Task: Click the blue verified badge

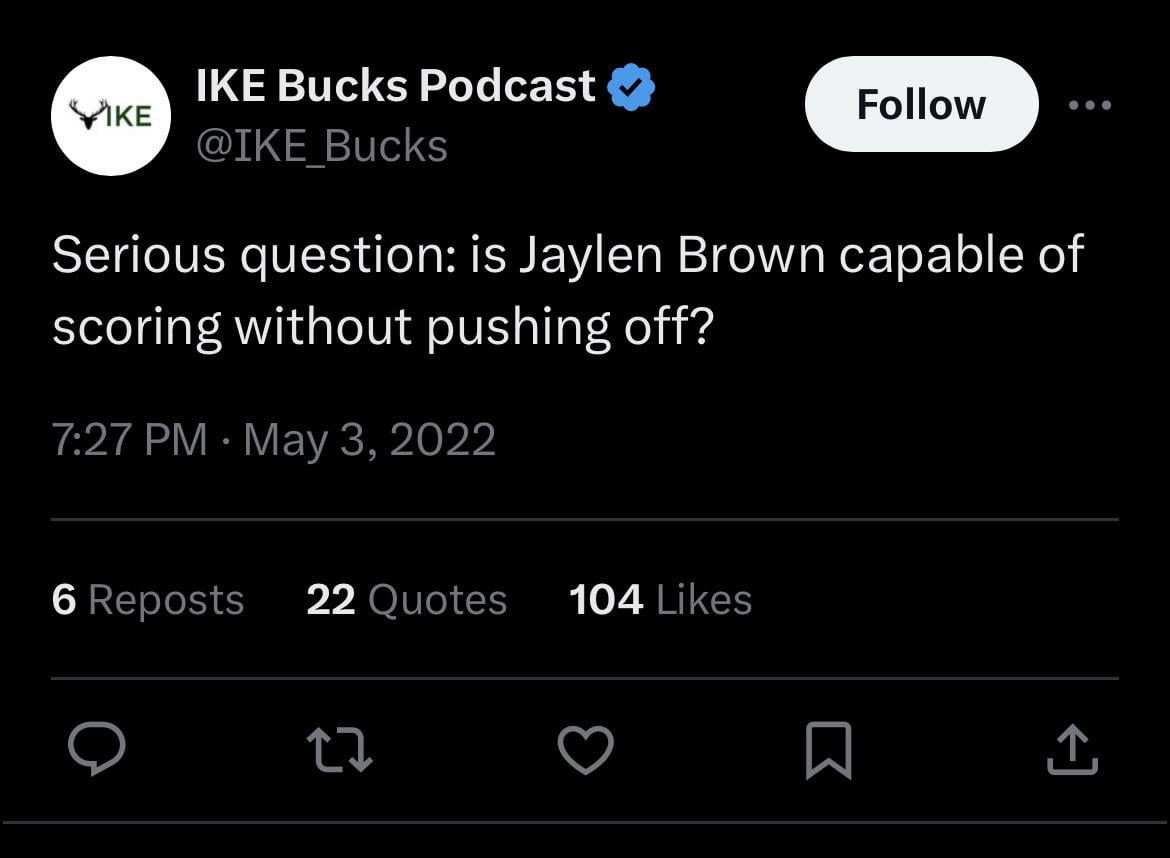Action: click(632, 88)
